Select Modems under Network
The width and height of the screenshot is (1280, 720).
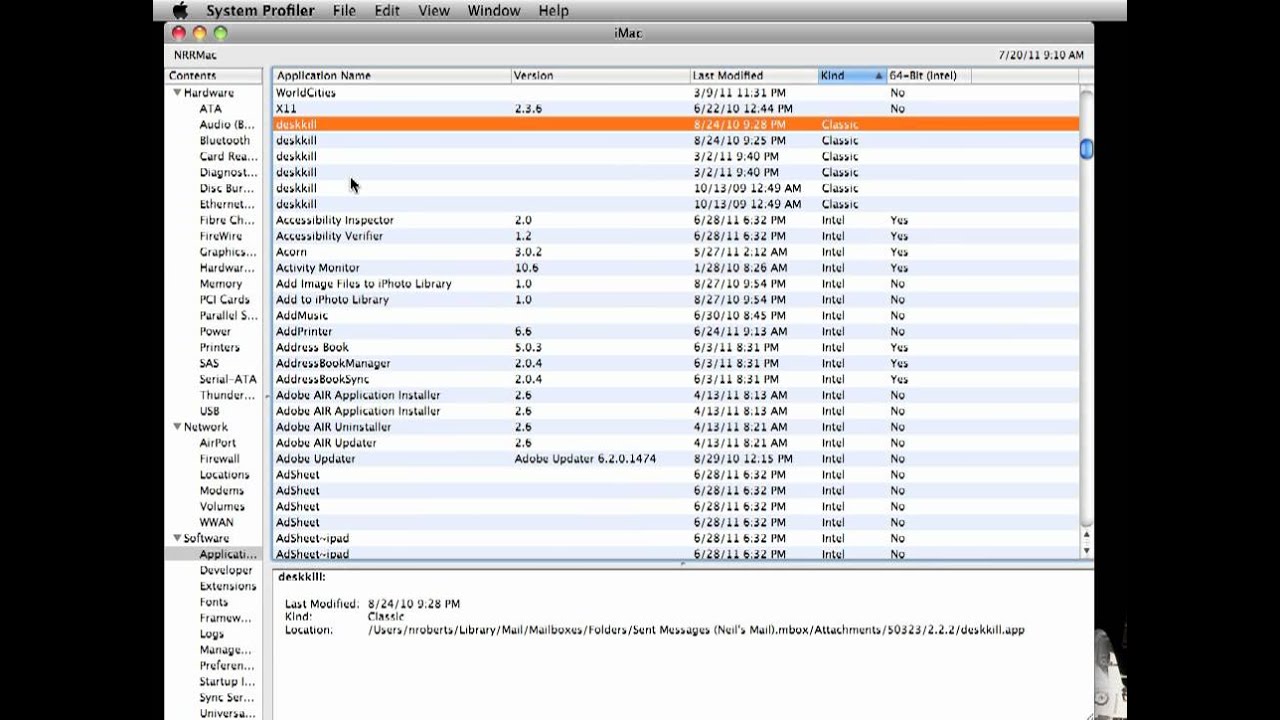(x=221, y=490)
